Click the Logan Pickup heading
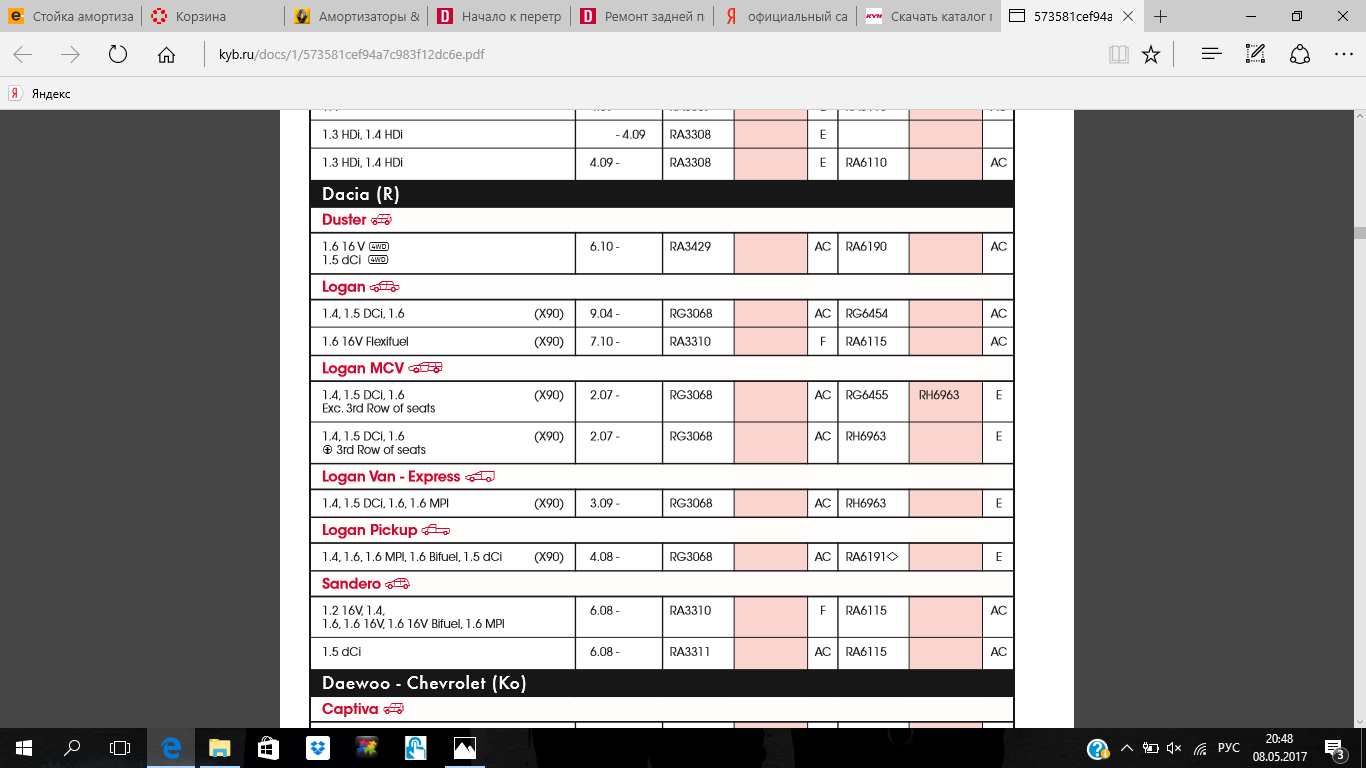The width and height of the screenshot is (1366, 768). 370,530
